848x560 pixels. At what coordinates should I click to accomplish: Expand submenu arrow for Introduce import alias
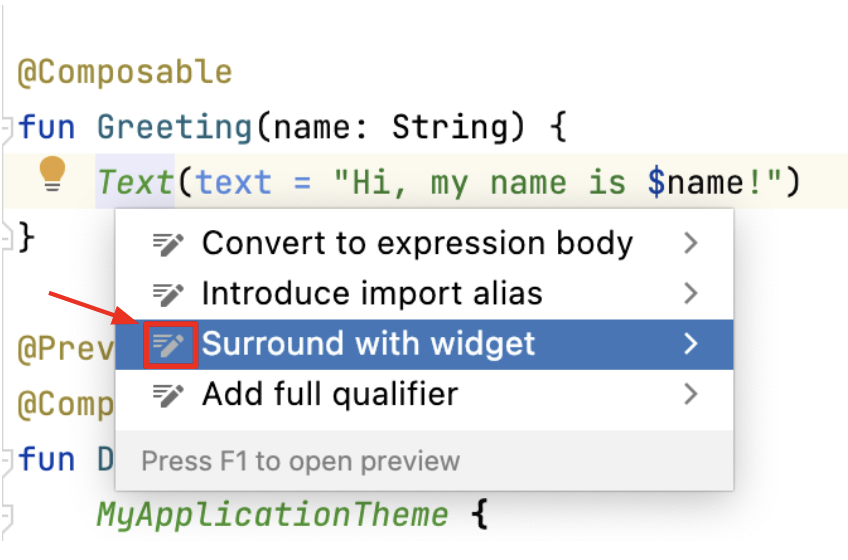click(x=690, y=294)
